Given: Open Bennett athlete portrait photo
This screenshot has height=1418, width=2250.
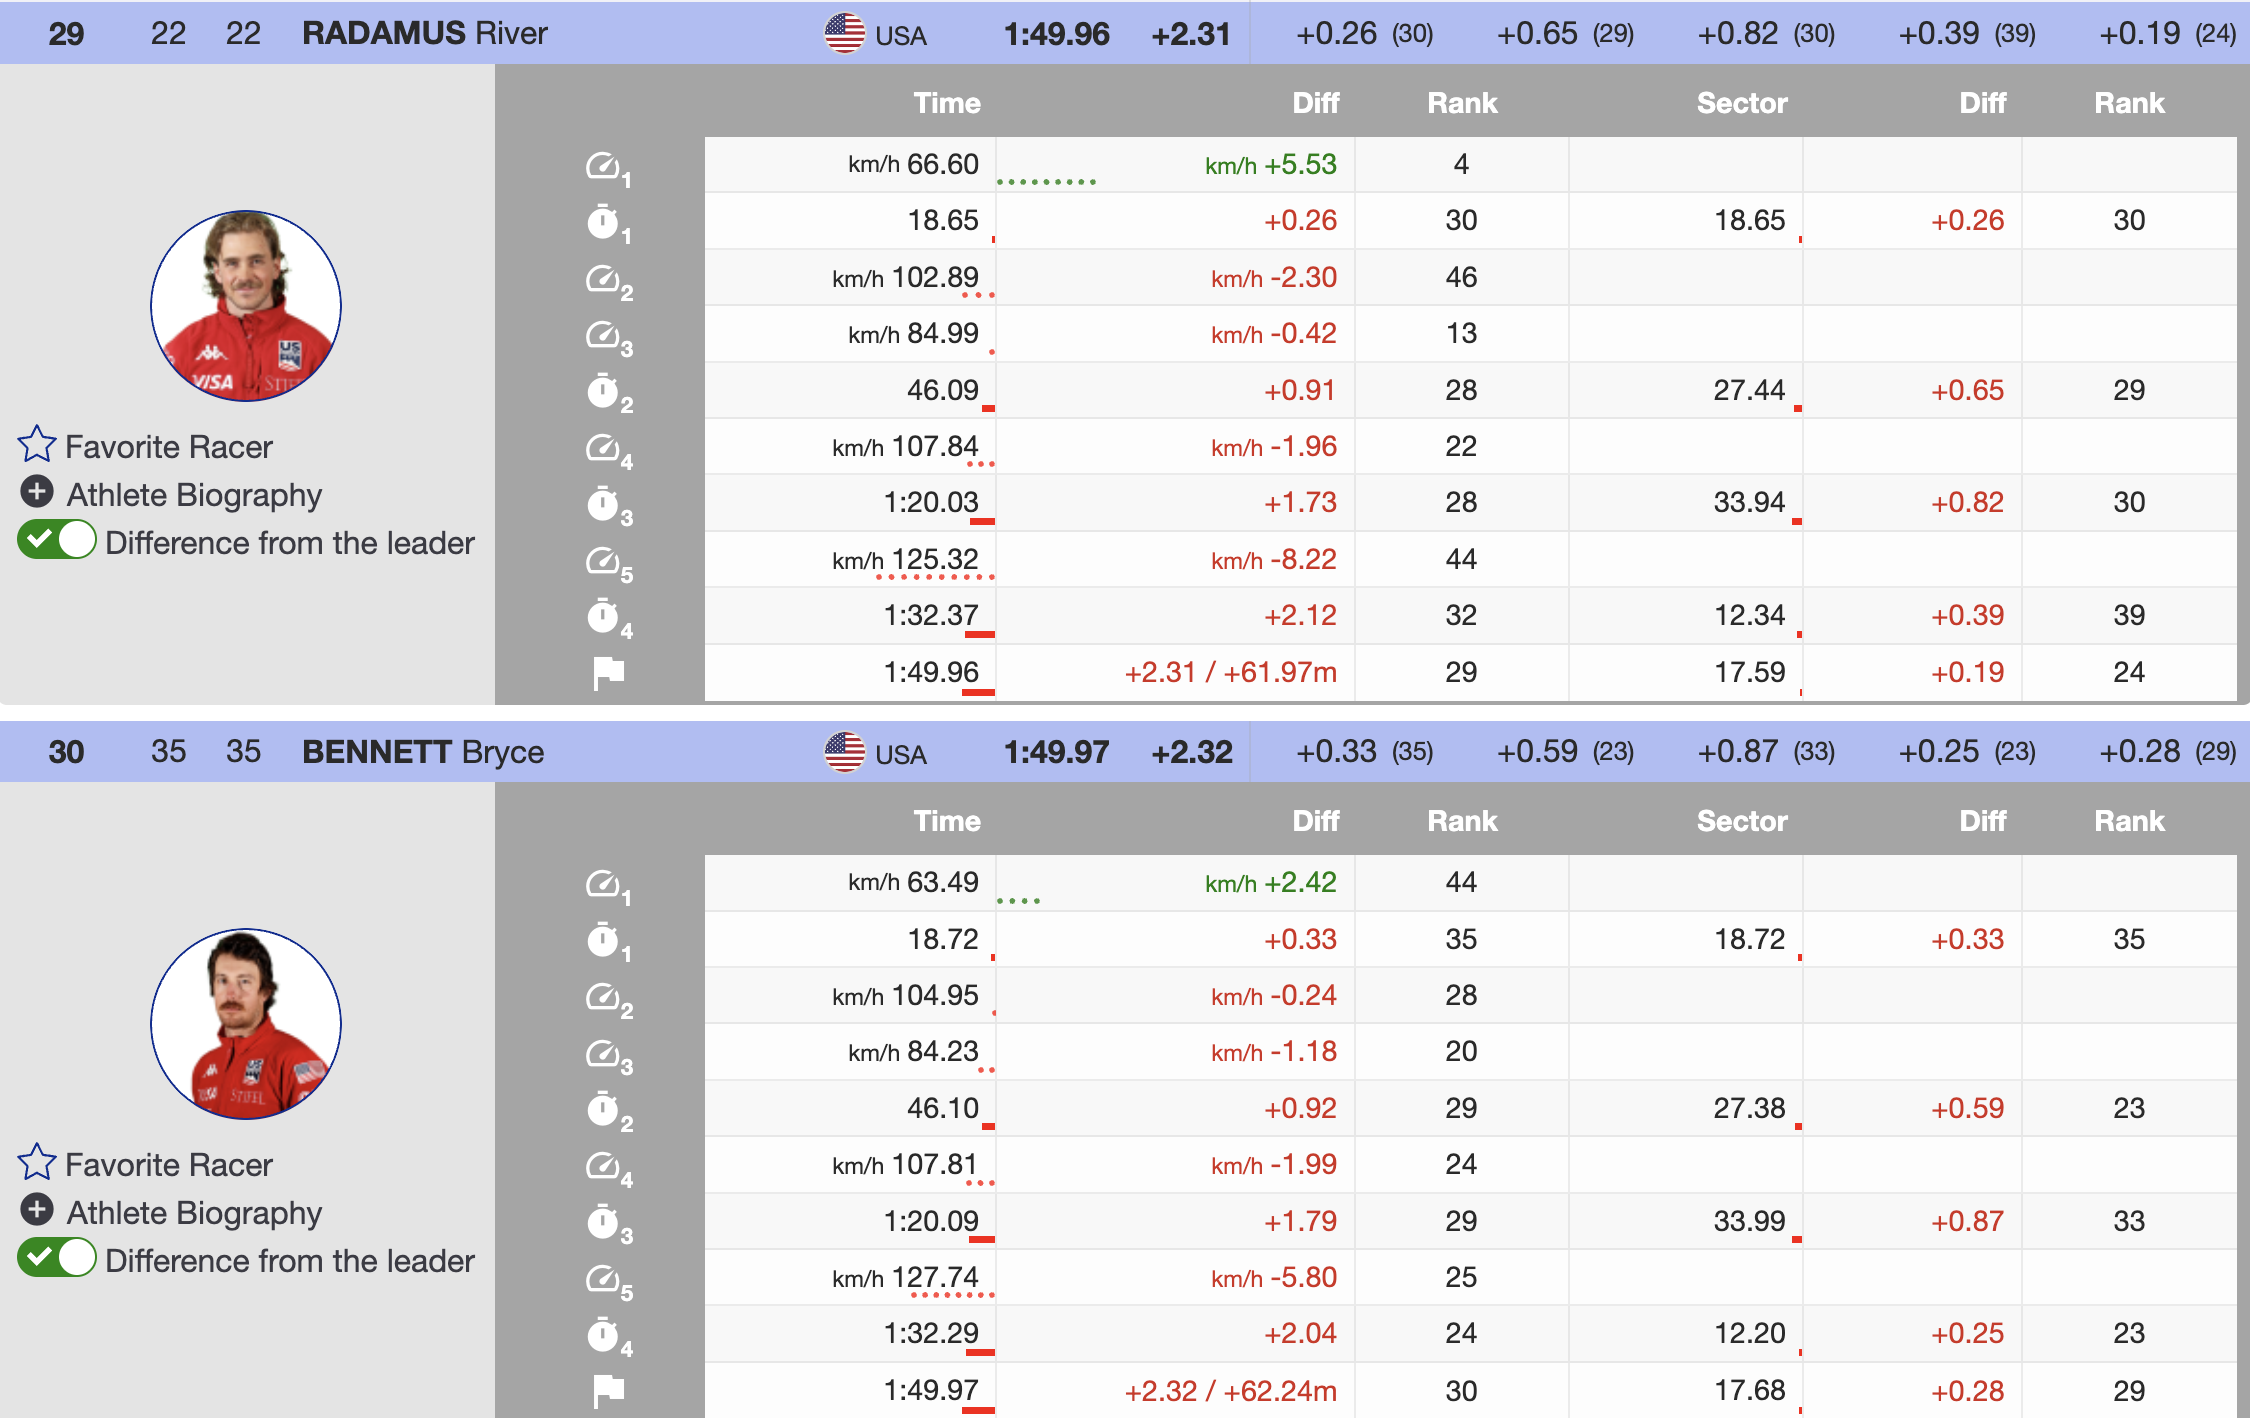Looking at the screenshot, I should (246, 1024).
